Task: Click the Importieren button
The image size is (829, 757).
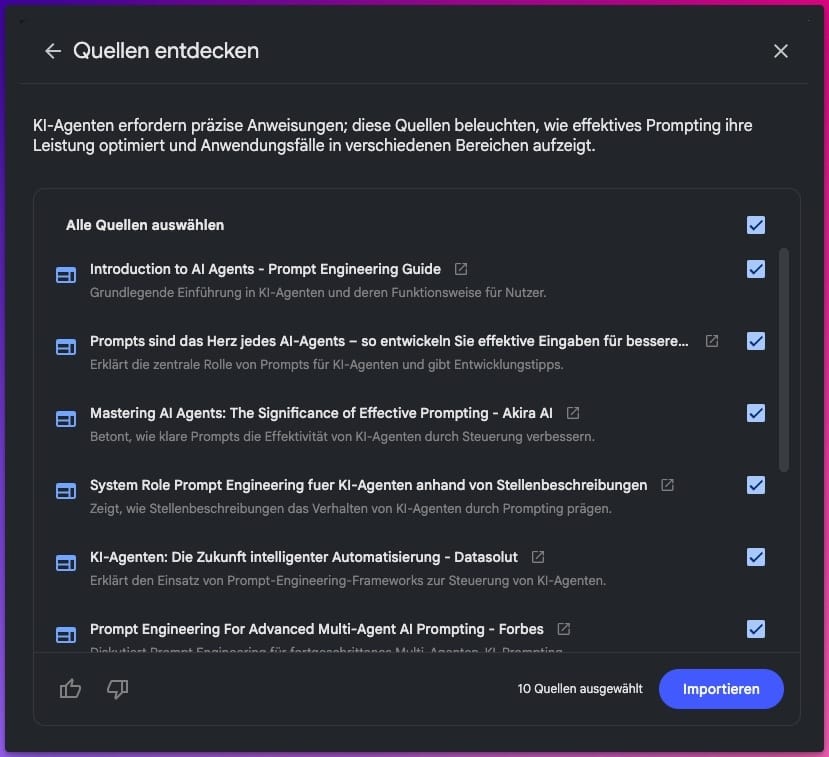Action: (721, 689)
